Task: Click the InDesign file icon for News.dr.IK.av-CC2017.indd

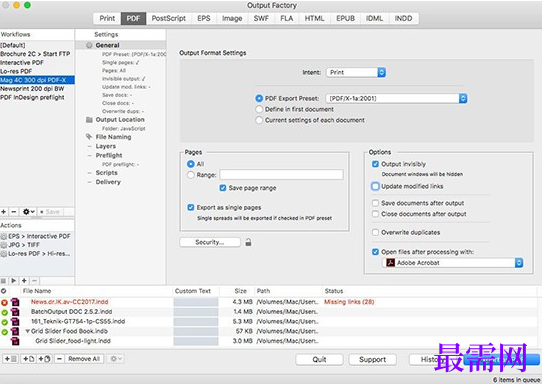Action: 15,302
